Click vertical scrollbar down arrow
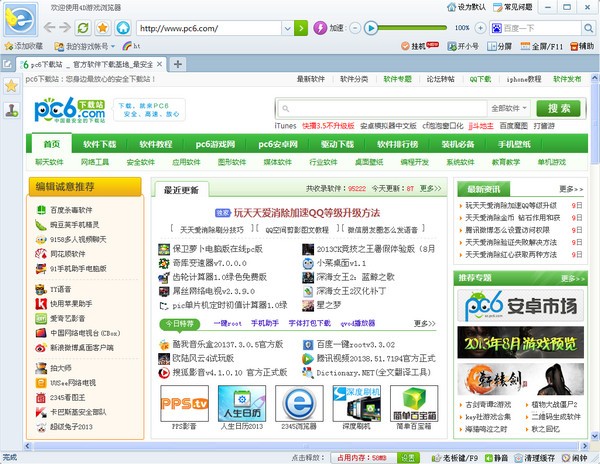 click(x=595, y=436)
